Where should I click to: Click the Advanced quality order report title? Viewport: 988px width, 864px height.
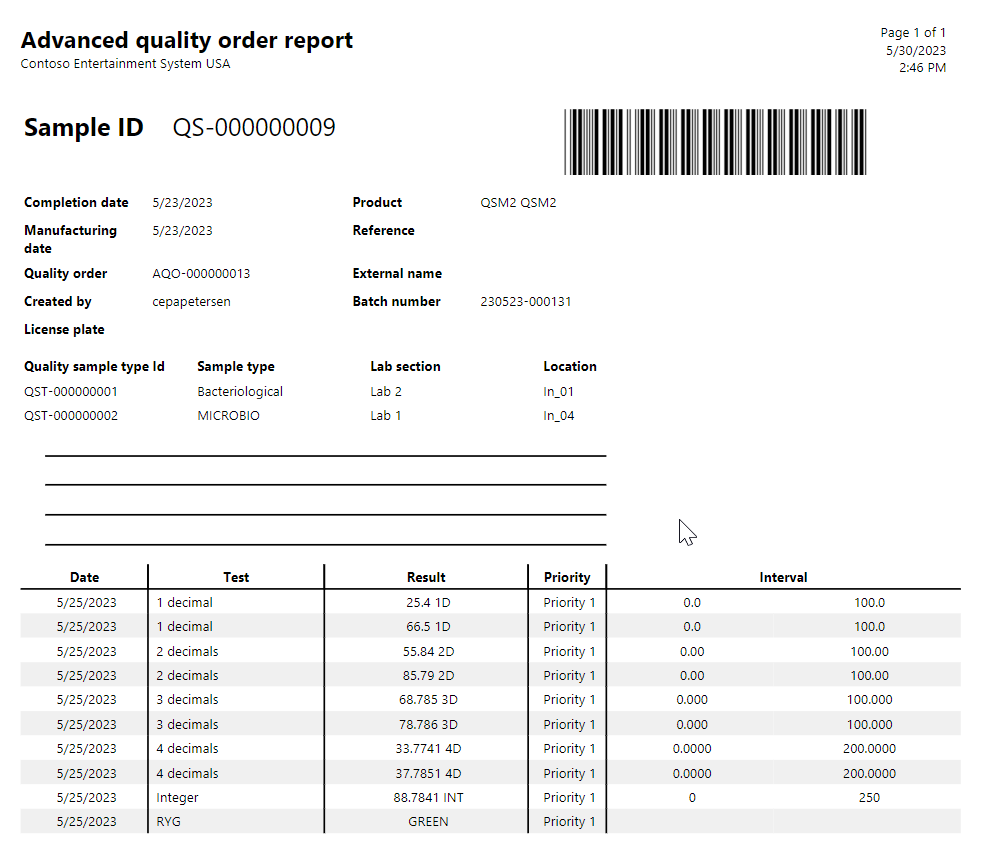187,40
